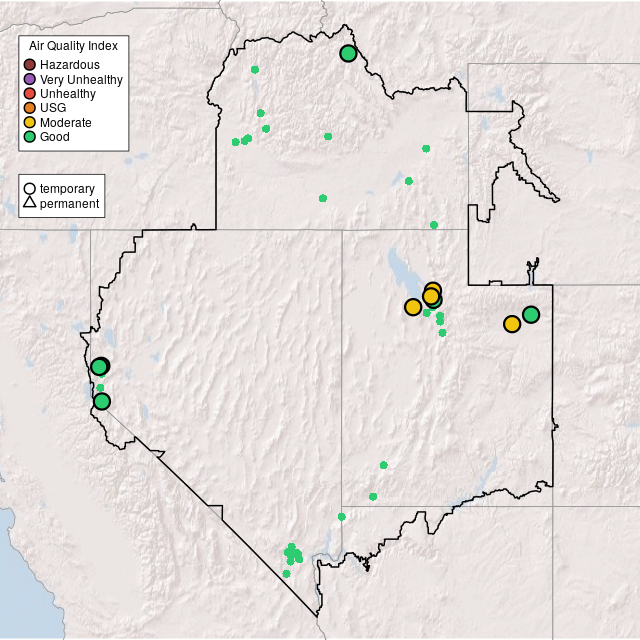Select the southernmost small green dot
640x640 pixels.
click(286, 574)
